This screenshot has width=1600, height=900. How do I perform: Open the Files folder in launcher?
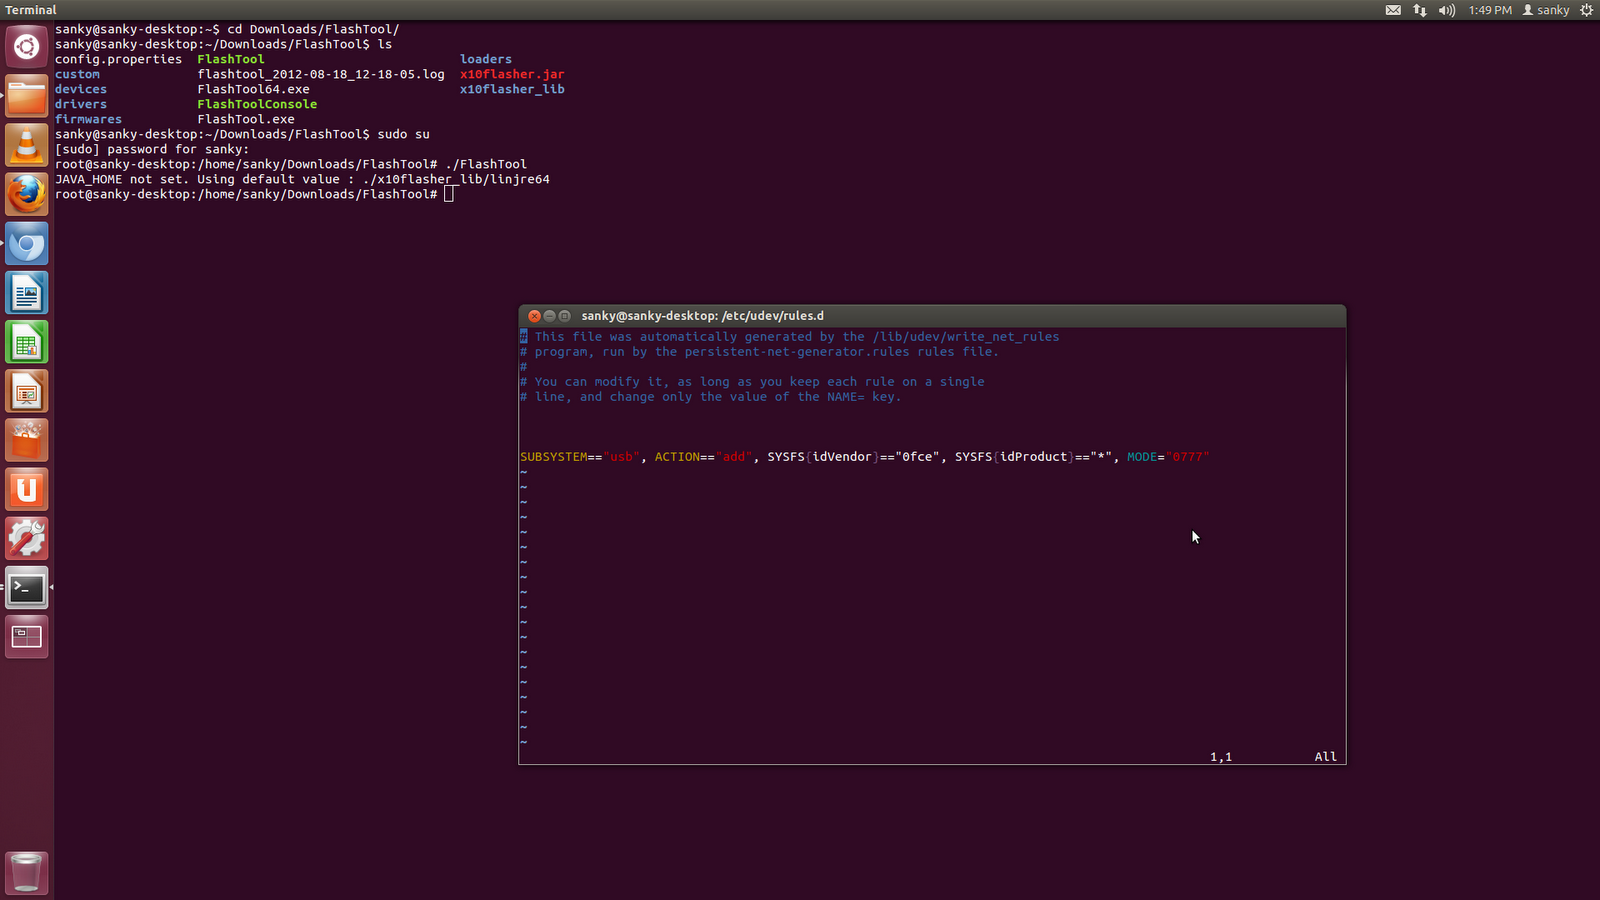click(x=27, y=96)
